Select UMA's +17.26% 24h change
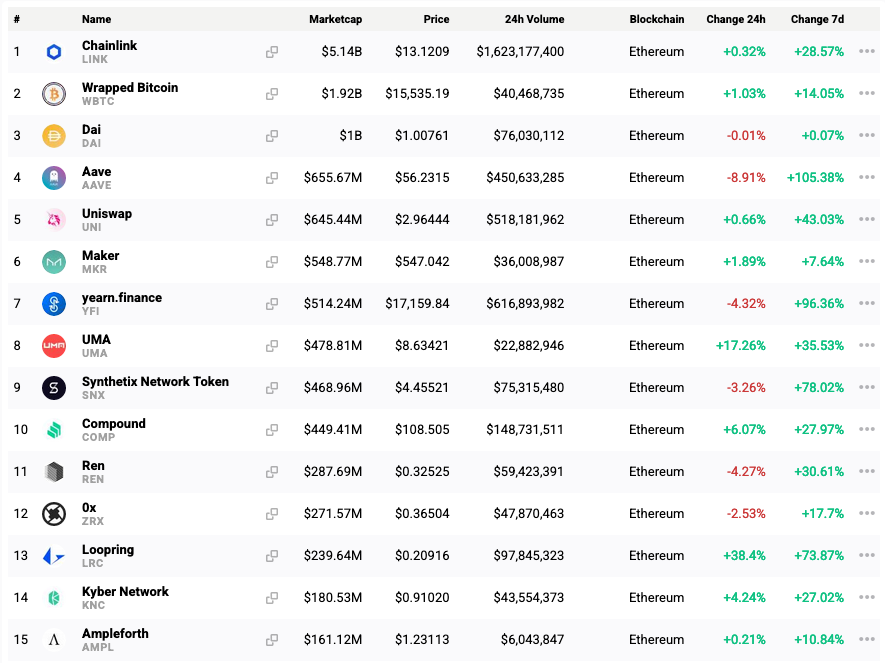 click(x=741, y=346)
